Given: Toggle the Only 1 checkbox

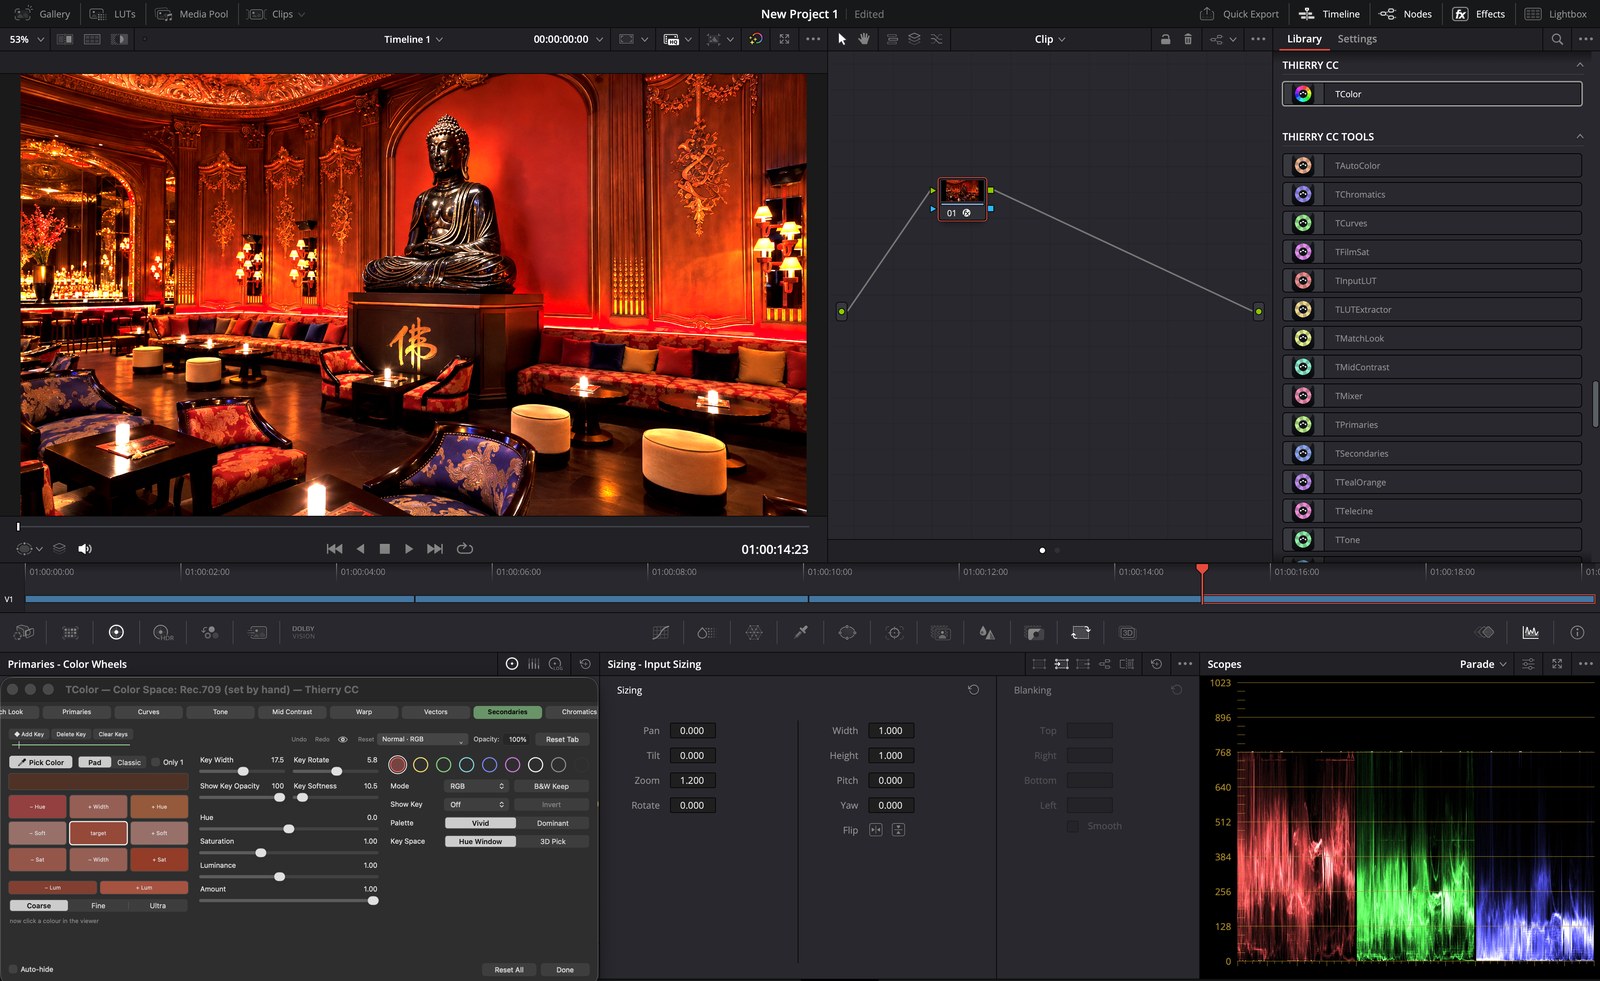Looking at the screenshot, I should 156,762.
